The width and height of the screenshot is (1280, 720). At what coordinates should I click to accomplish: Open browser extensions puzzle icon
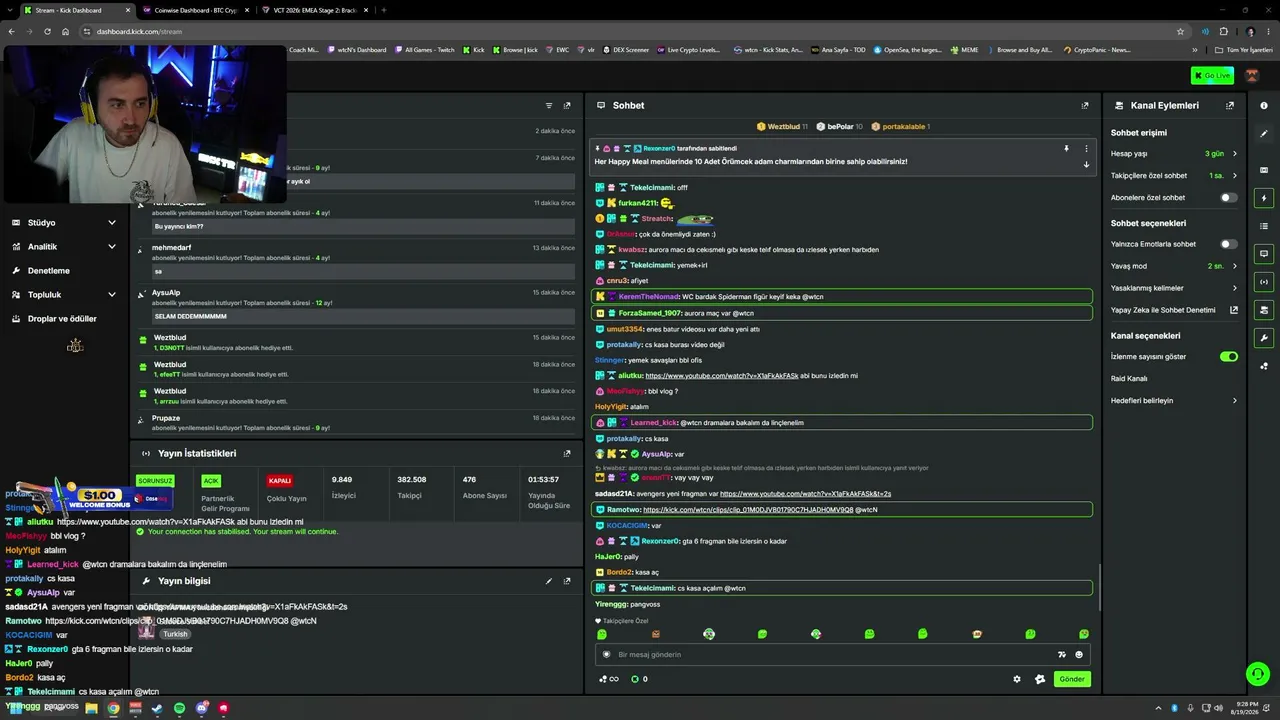(1223, 31)
